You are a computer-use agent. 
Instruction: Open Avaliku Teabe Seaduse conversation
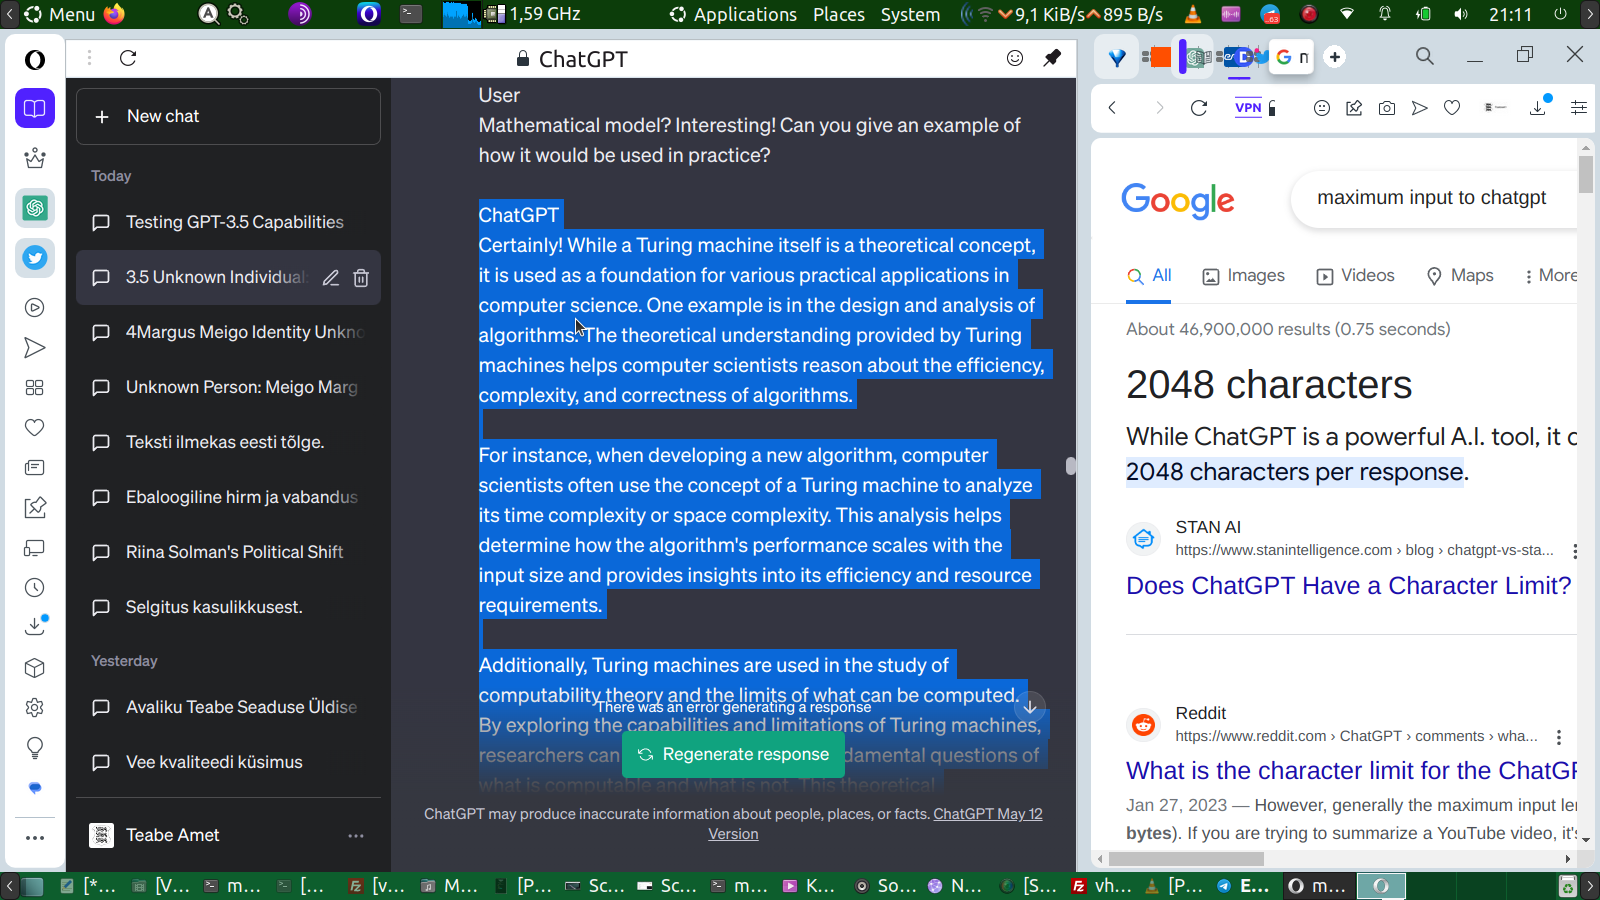click(228, 707)
